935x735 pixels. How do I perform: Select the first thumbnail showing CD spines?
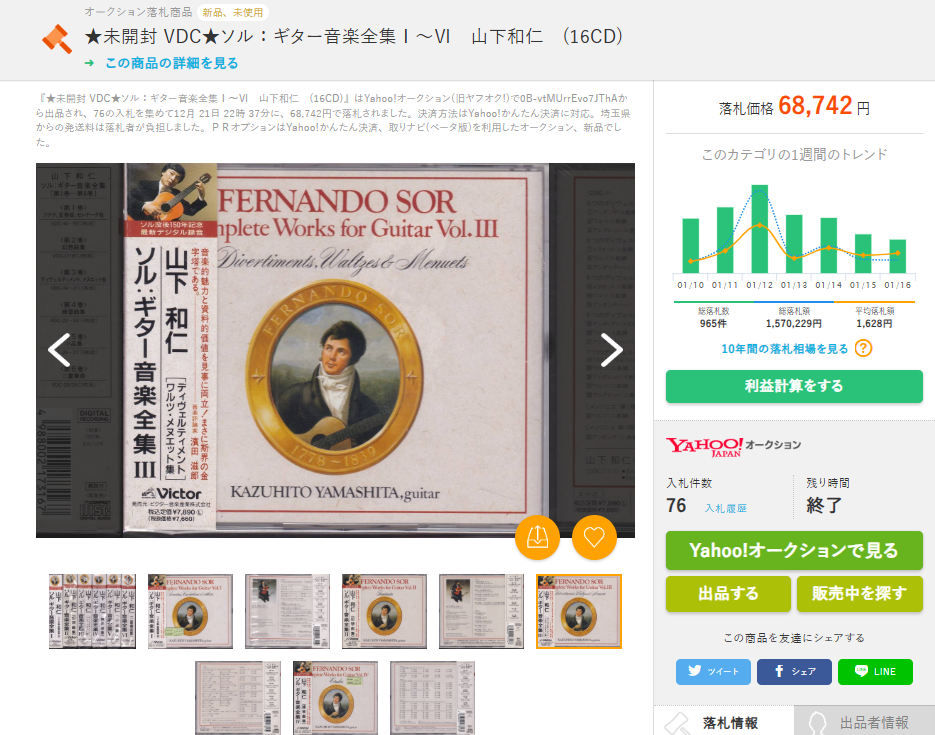point(92,611)
